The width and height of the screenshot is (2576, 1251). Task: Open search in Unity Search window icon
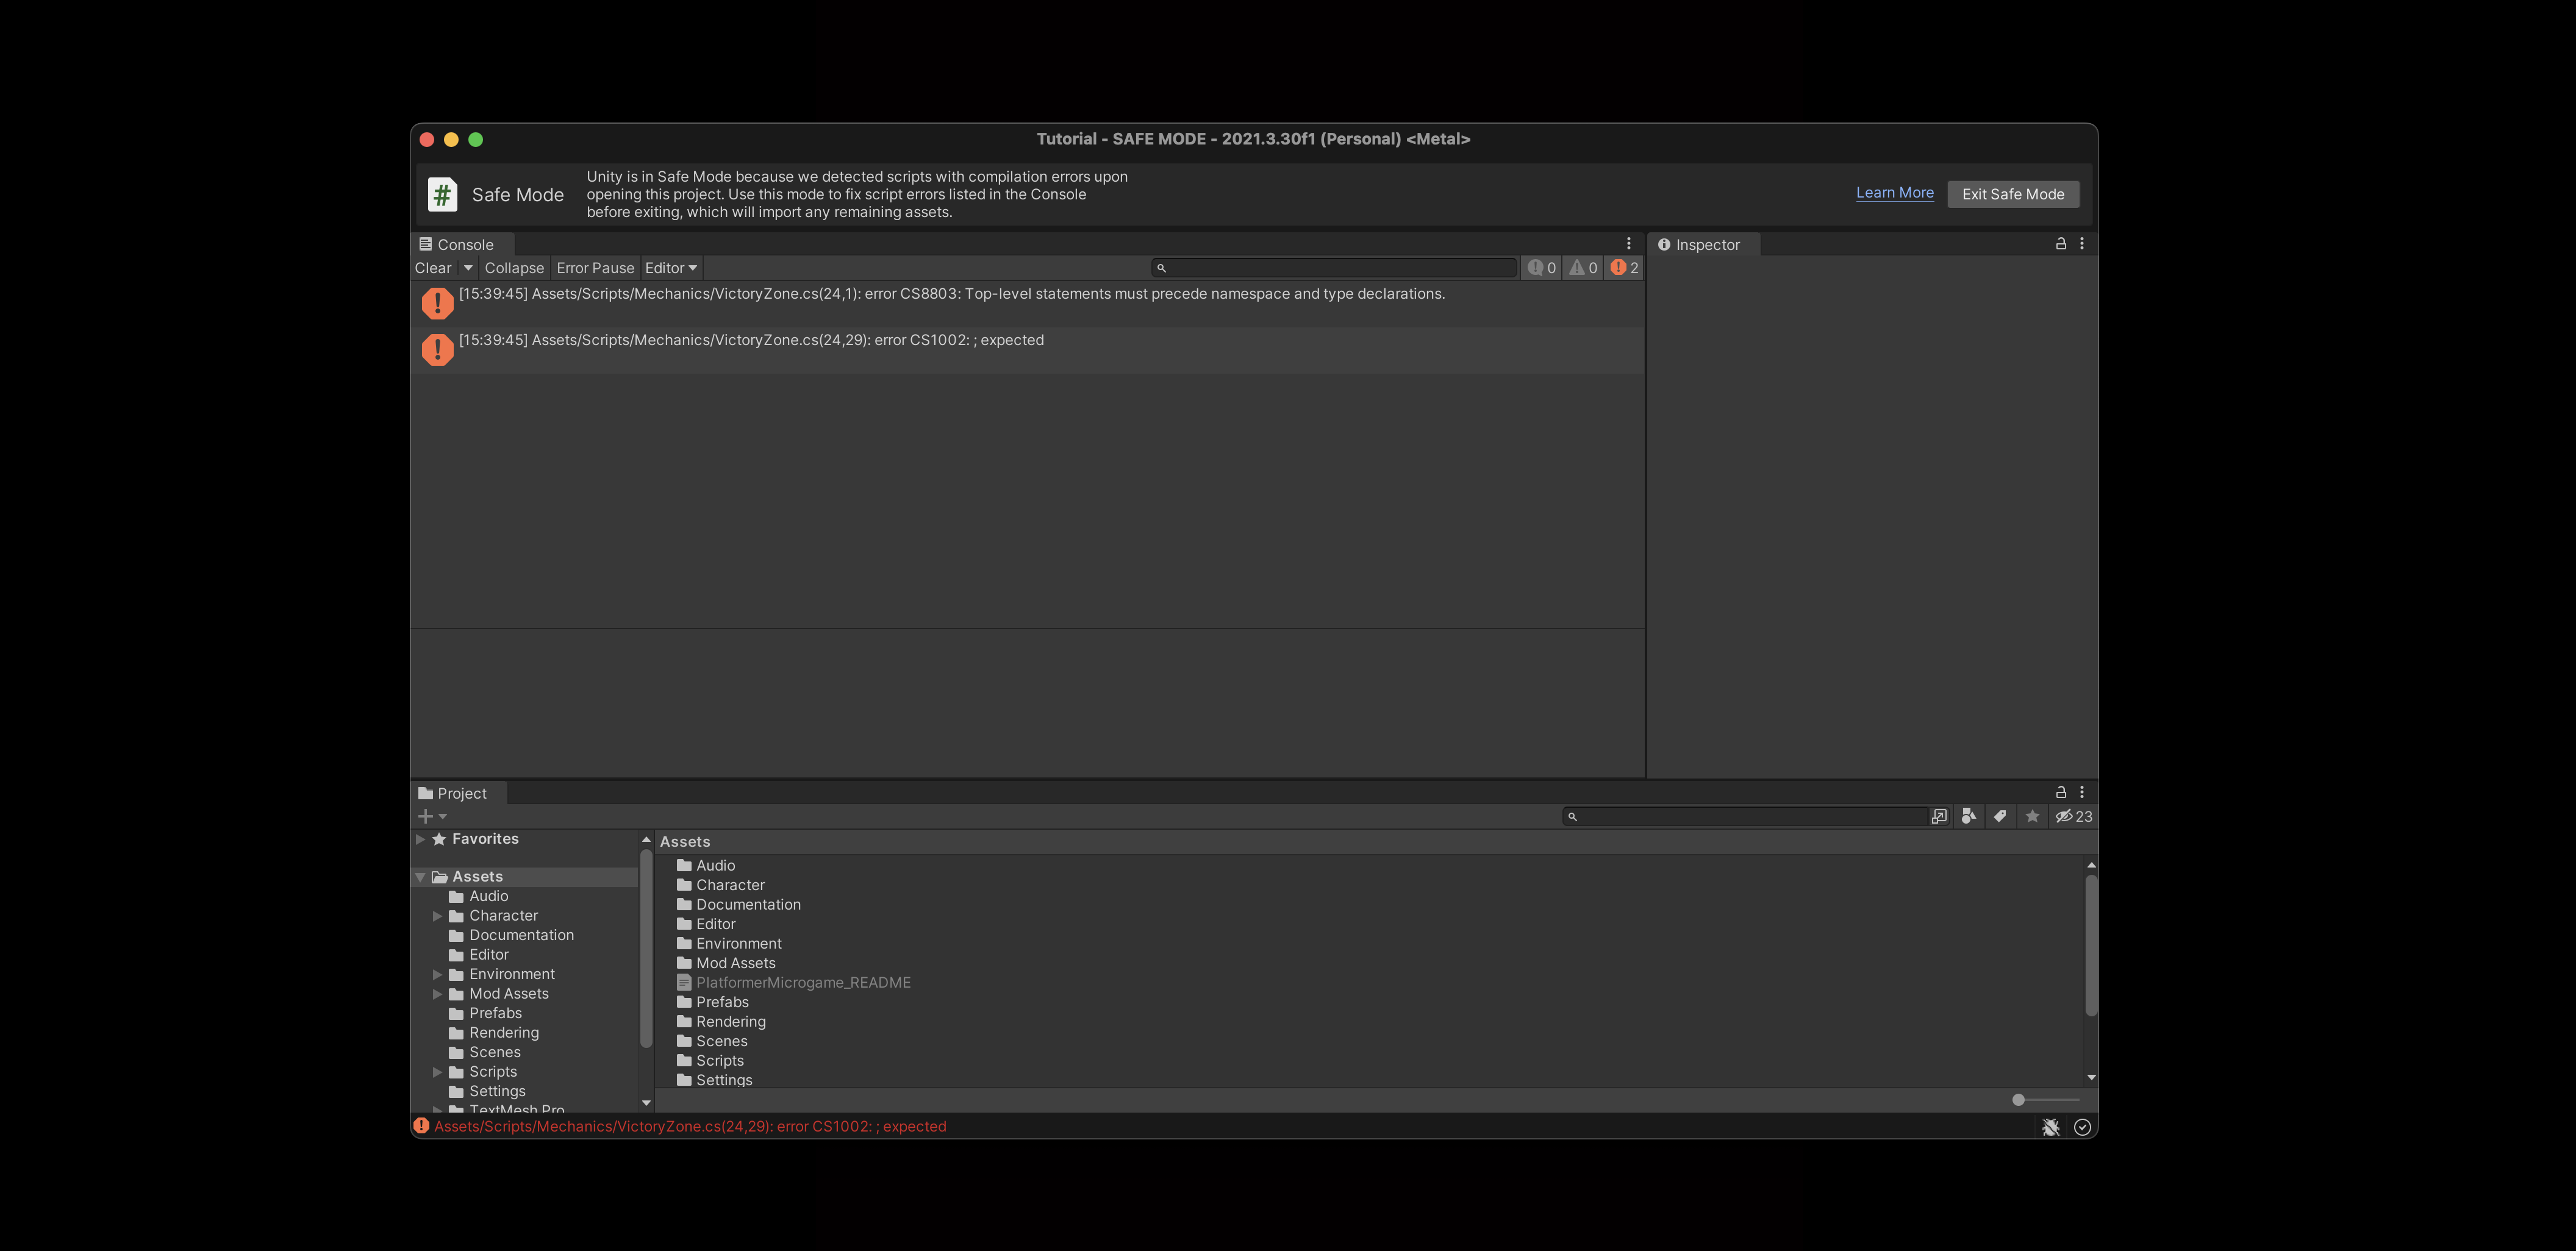coord(1939,816)
